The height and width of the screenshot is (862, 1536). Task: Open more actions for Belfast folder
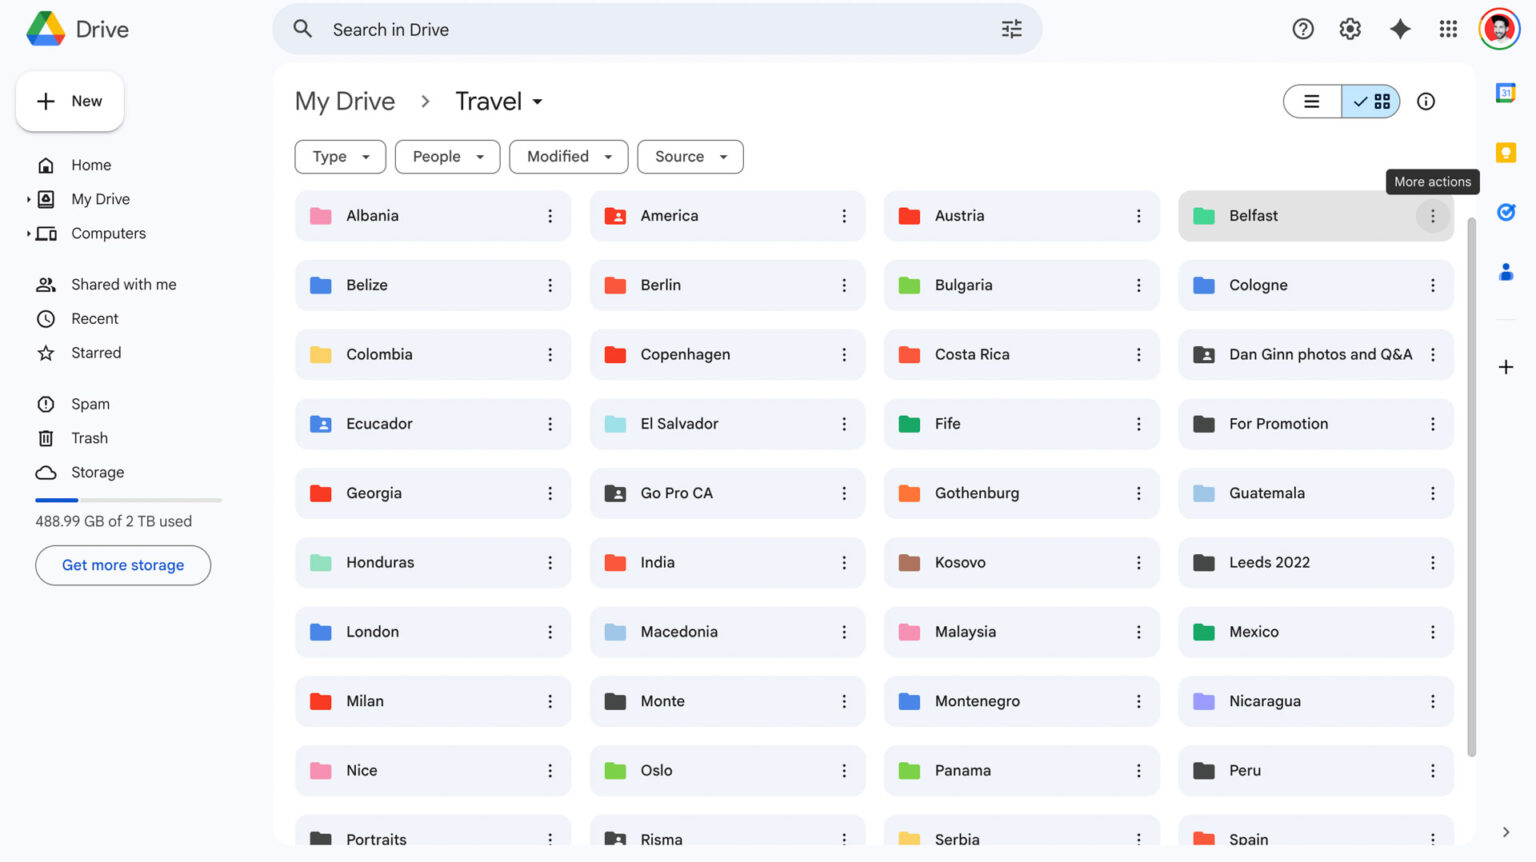tap(1432, 216)
